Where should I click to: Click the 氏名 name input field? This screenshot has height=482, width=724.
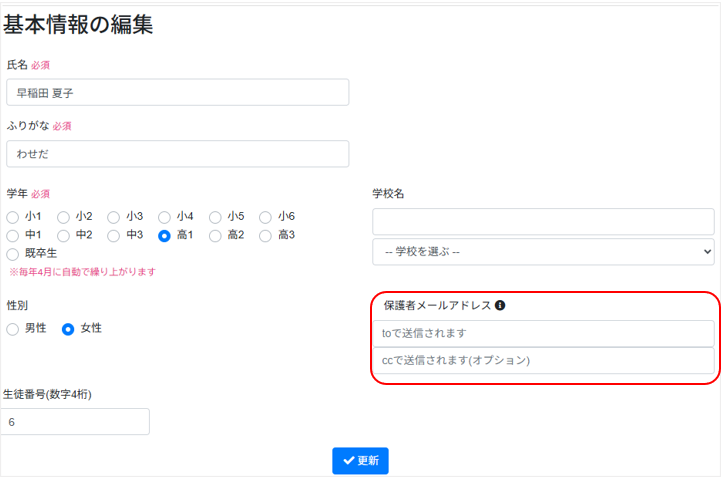(x=177, y=93)
